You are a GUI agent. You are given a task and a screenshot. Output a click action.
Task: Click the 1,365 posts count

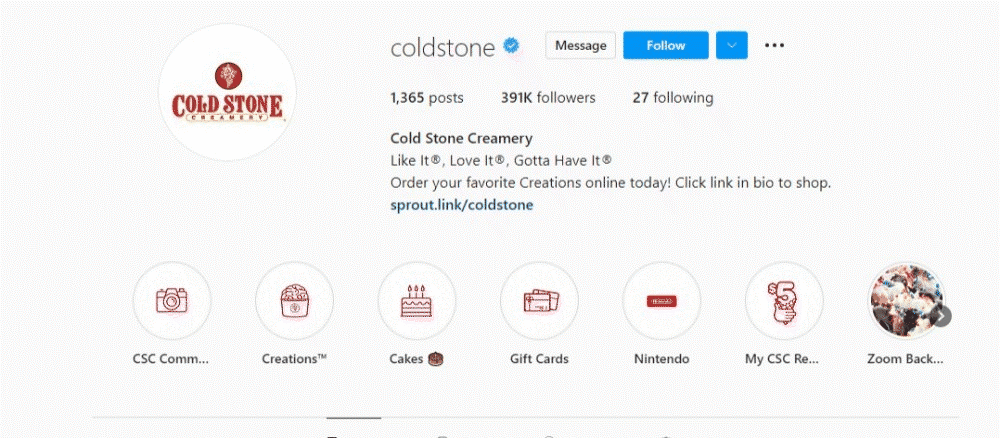point(427,98)
